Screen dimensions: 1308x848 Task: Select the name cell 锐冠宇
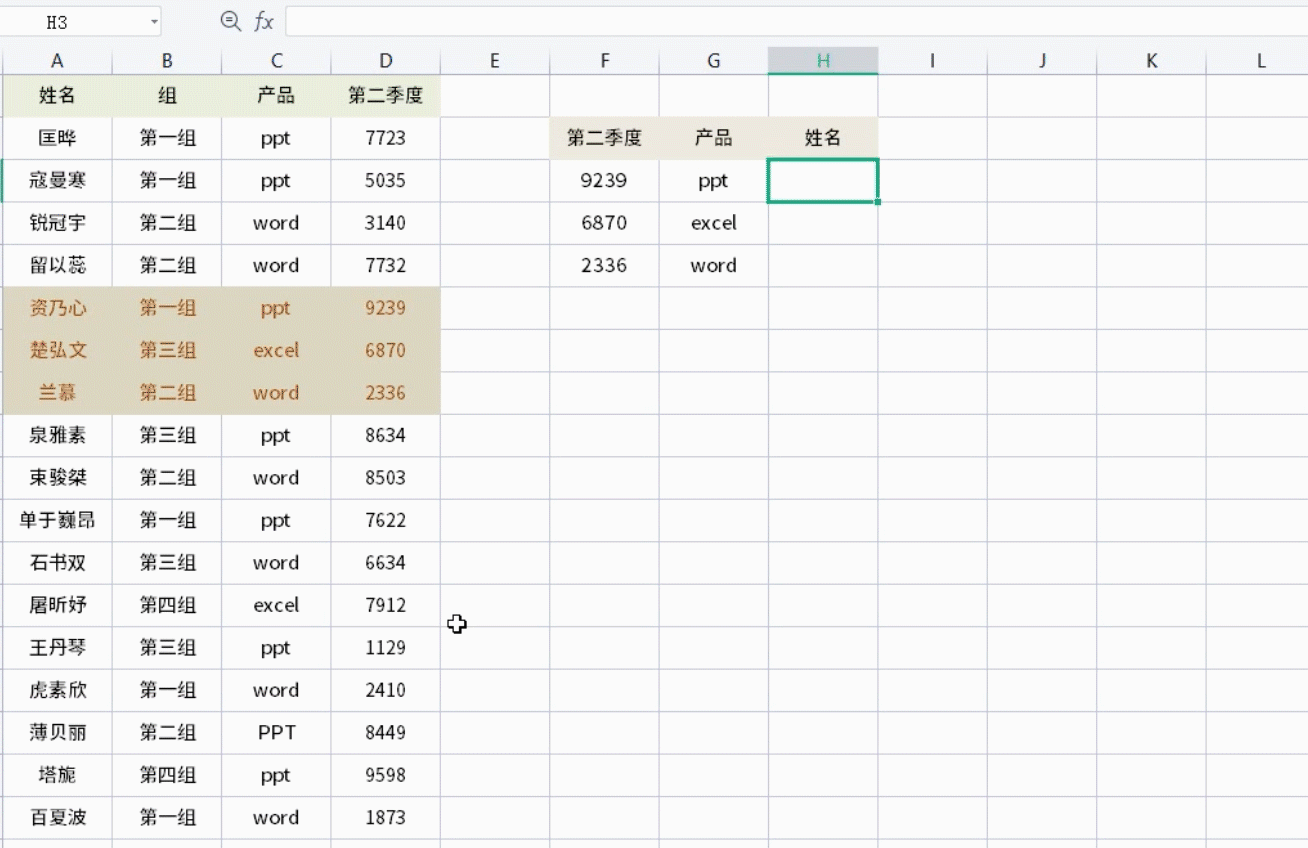pyautogui.click(x=57, y=223)
